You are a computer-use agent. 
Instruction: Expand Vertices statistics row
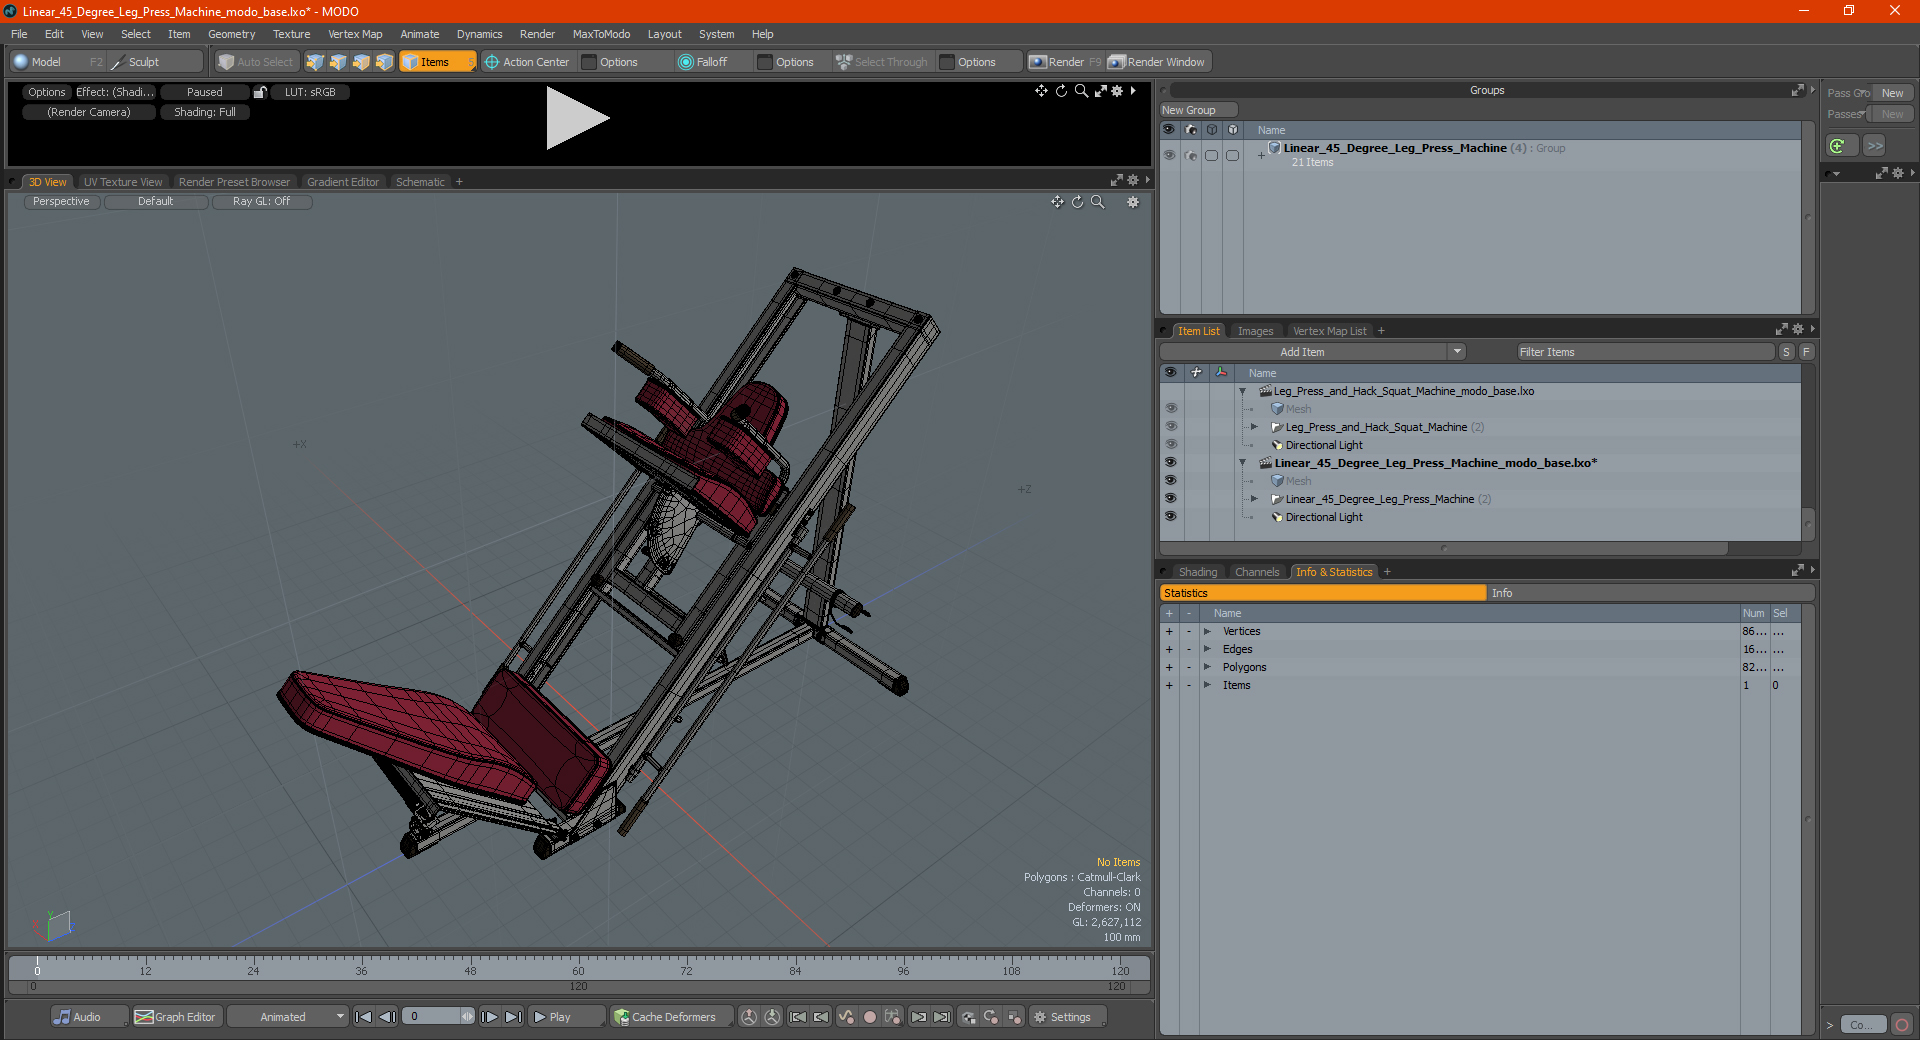coord(1208,631)
